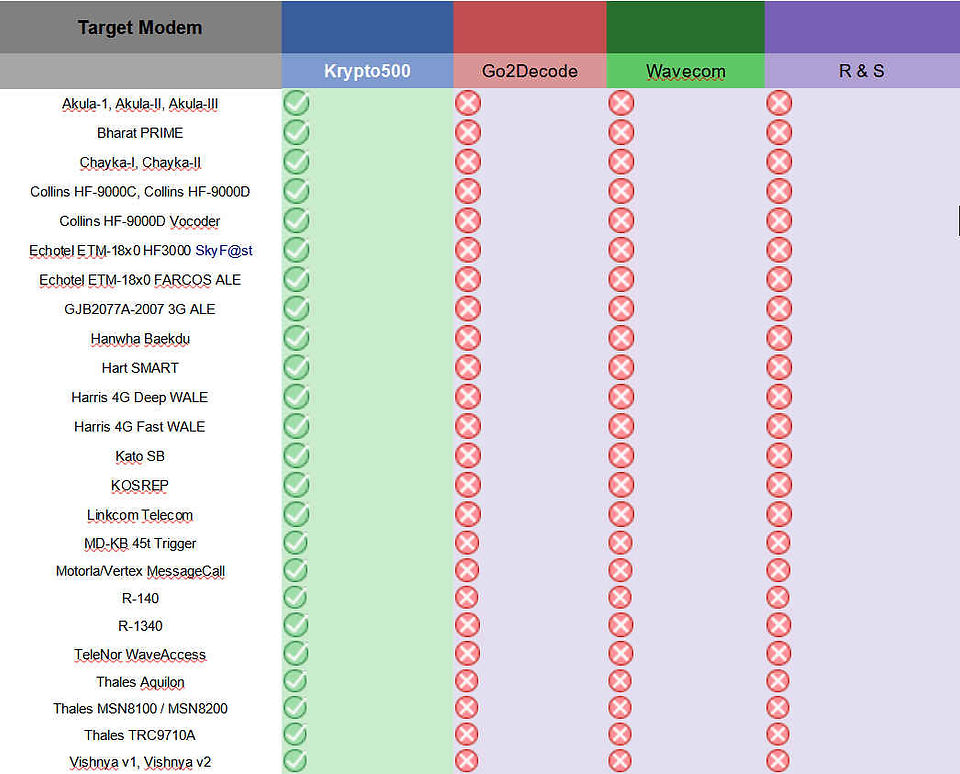
Task: Select the Wavecom column header
Action: 686,71
